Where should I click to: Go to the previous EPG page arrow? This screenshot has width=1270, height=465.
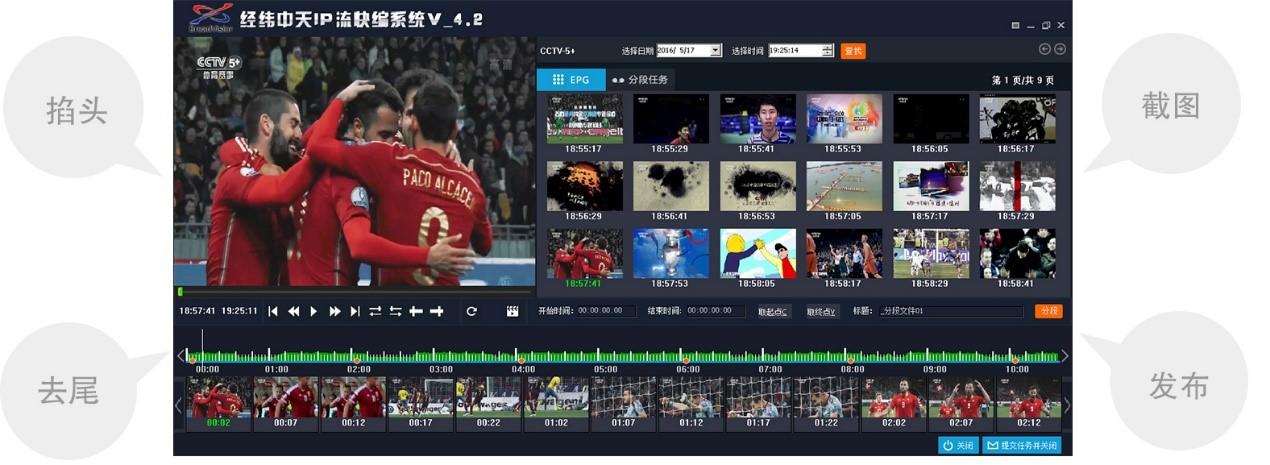pos(1045,49)
